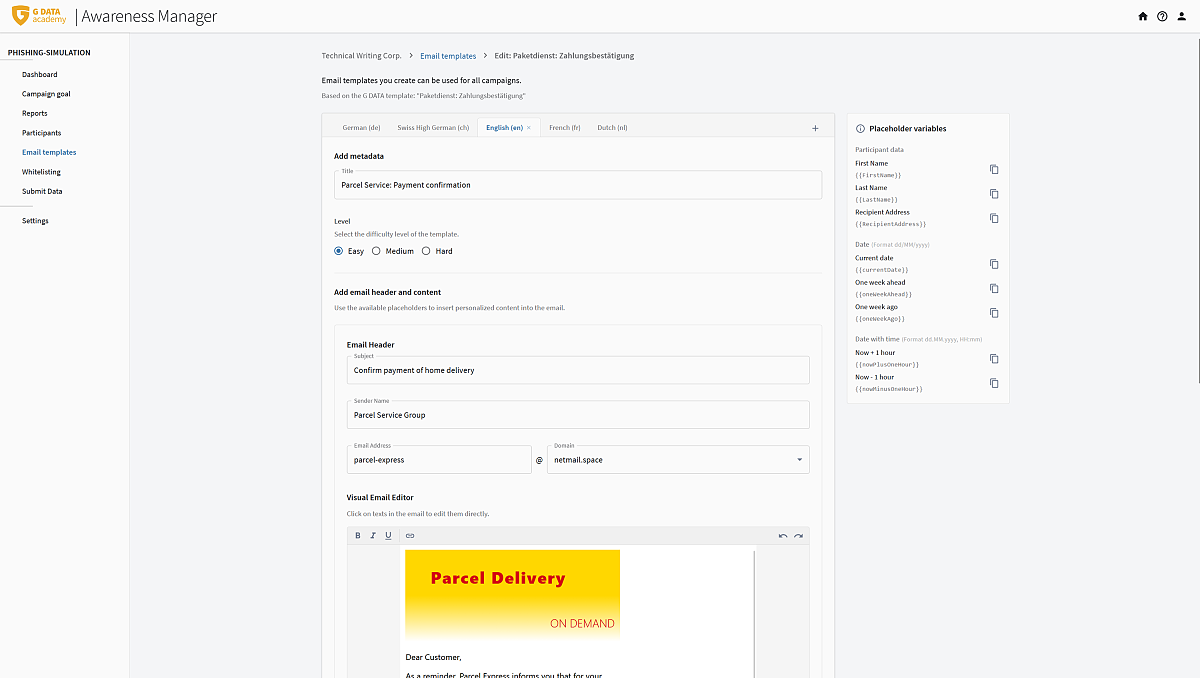Open Campaign goal in the sidebar

pyautogui.click(x=46, y=94)
